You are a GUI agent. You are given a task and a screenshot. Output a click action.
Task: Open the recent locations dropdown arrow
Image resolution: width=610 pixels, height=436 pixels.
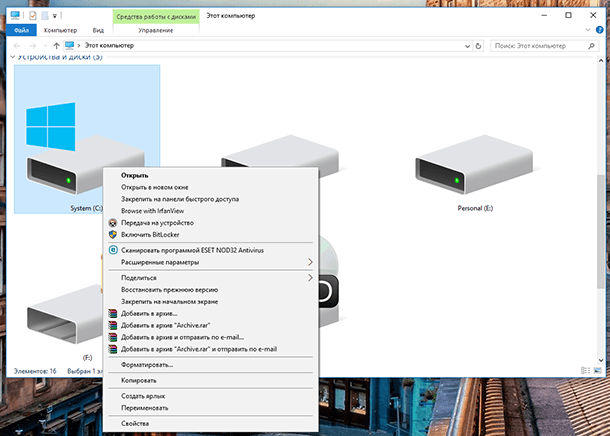(45, 46)
